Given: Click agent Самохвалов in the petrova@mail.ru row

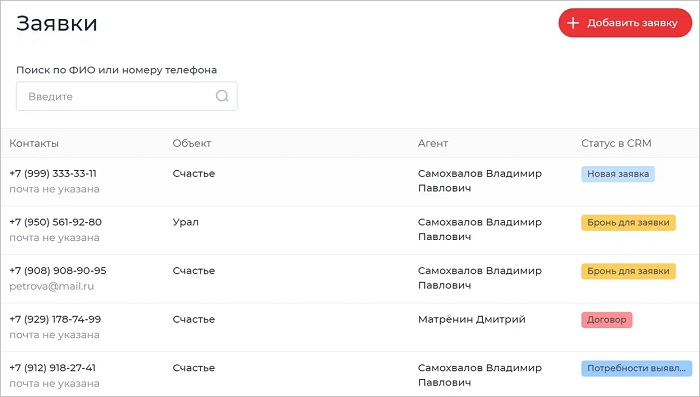Looking at the screenshot, I should (480, 278).
